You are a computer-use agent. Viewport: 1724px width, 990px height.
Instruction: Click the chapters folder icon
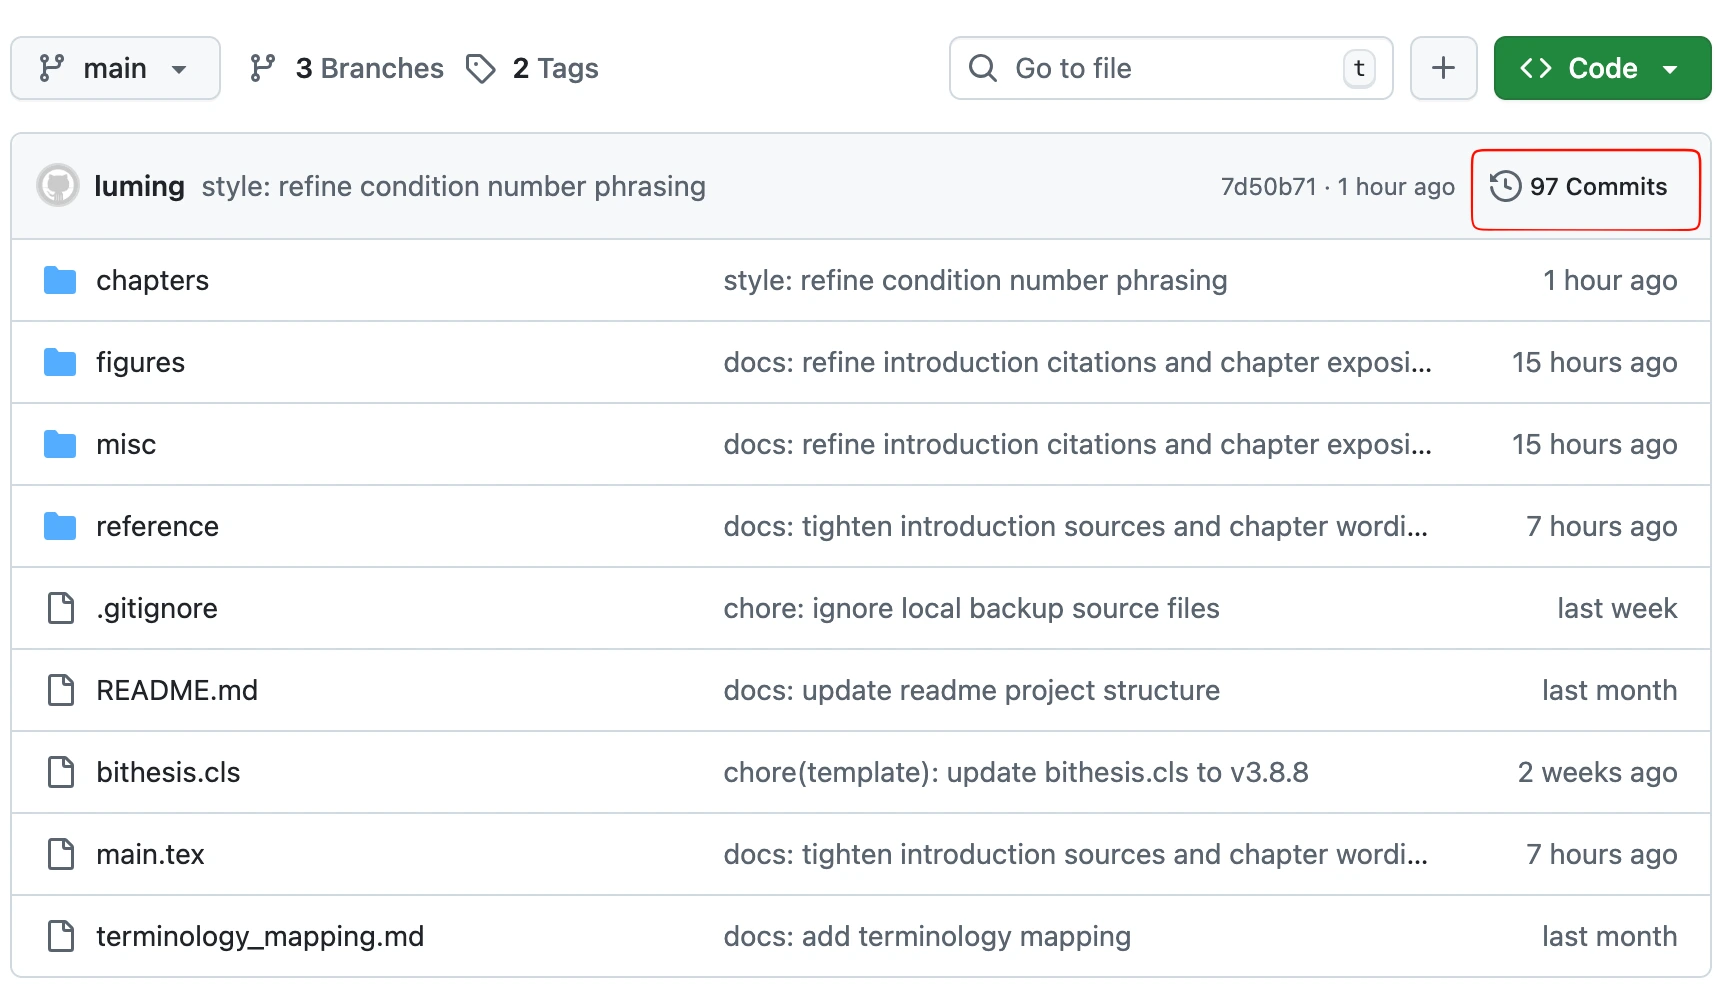(60, 280)
